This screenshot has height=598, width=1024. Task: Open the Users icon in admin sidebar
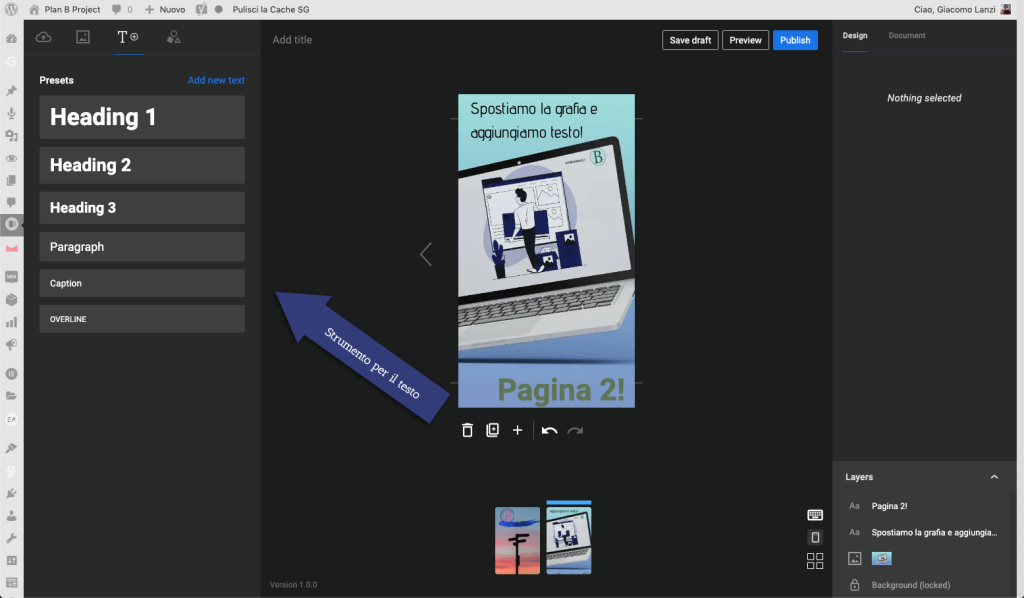(11, 516)
